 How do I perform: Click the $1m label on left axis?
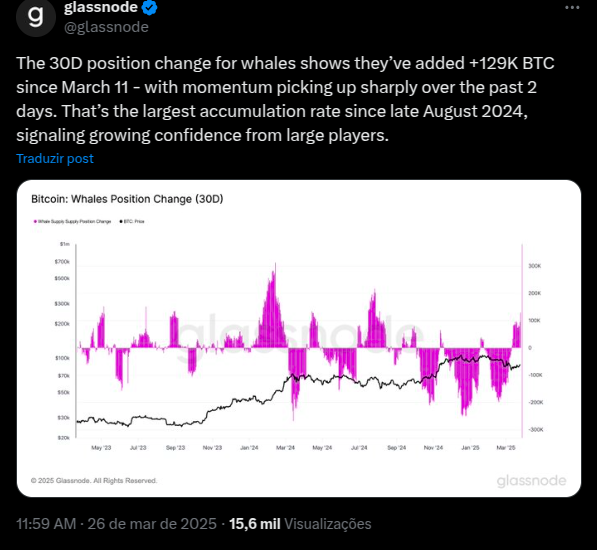click(65, 244)
